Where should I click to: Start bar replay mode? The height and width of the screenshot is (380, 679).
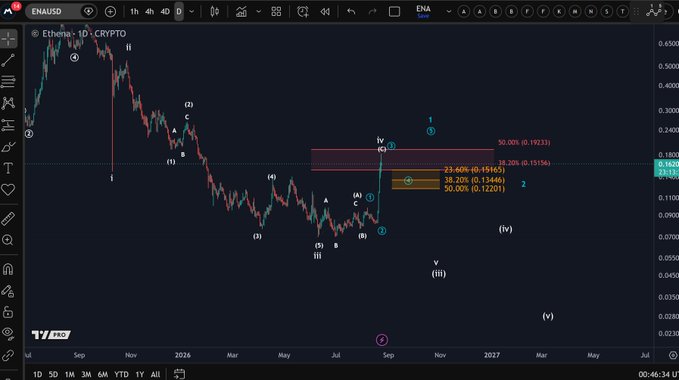[x=325, y=12]
